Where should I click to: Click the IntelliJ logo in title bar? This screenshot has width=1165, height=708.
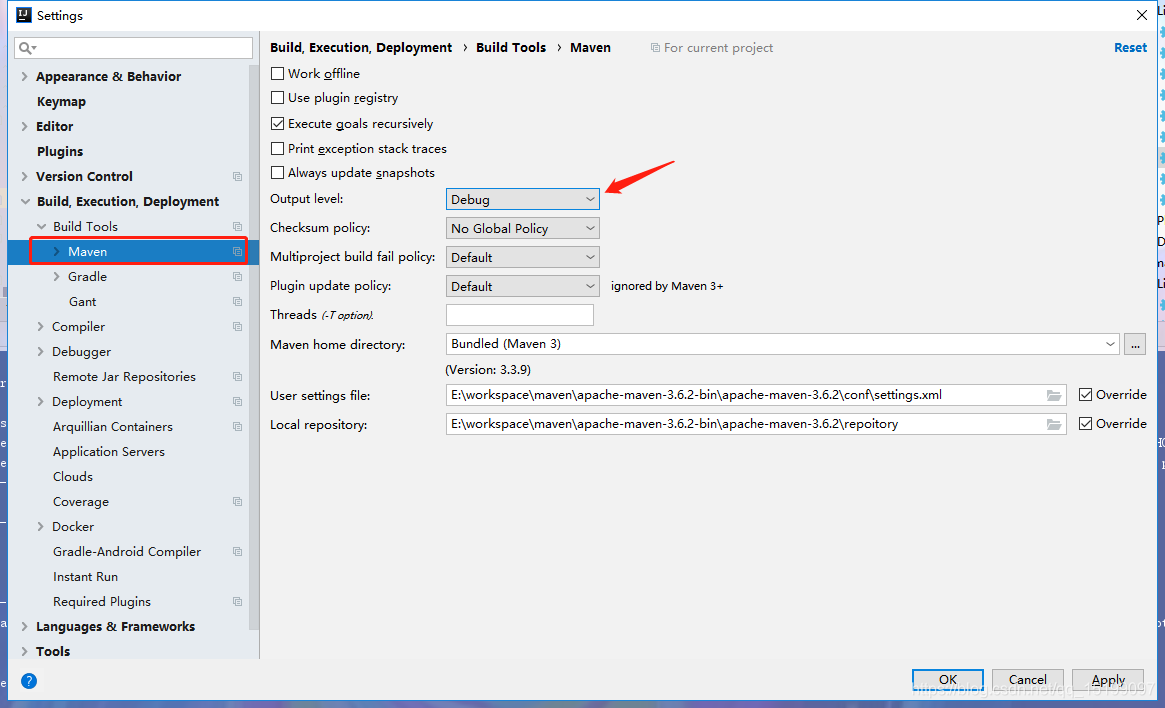tap(24, 15)
